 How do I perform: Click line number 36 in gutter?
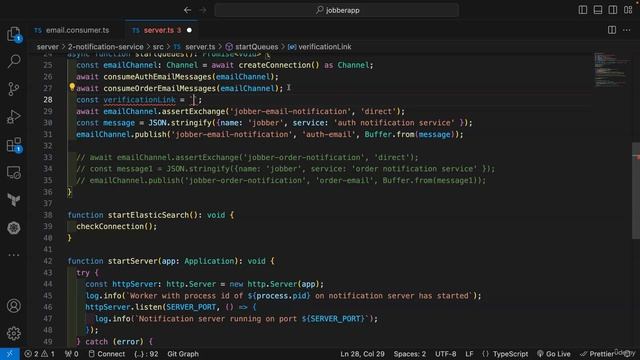48,192
